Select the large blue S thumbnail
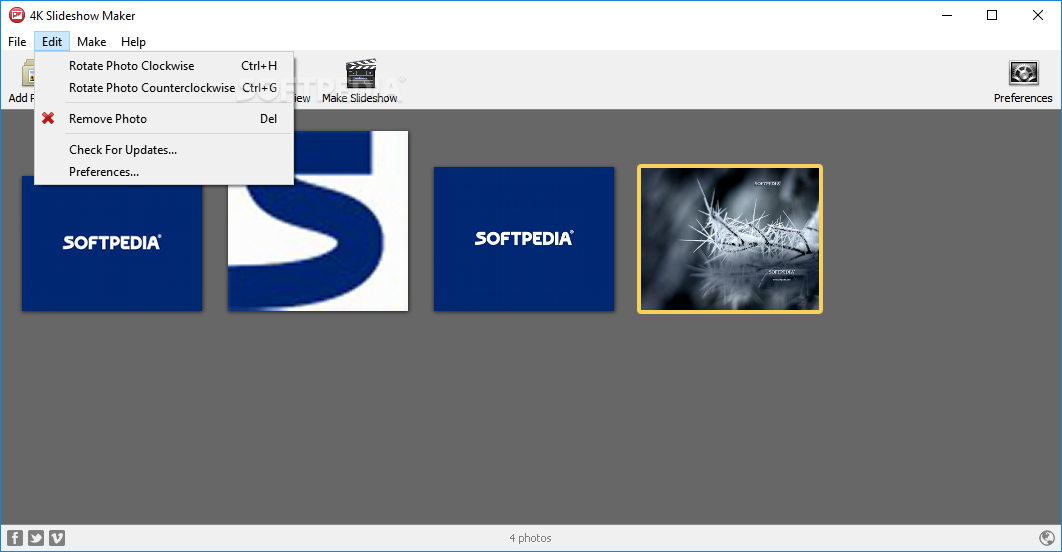This screenshot has height=552, width=1062. click(318, 221)
